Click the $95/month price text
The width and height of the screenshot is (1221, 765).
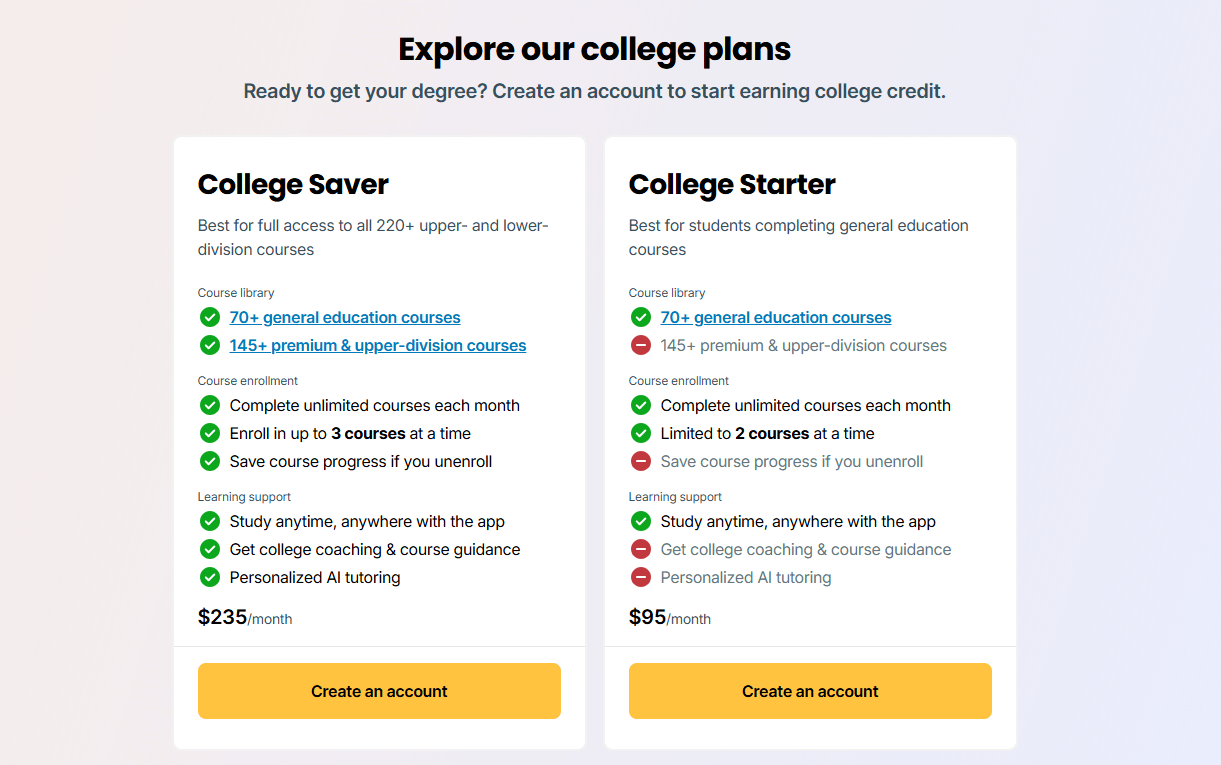669,617
